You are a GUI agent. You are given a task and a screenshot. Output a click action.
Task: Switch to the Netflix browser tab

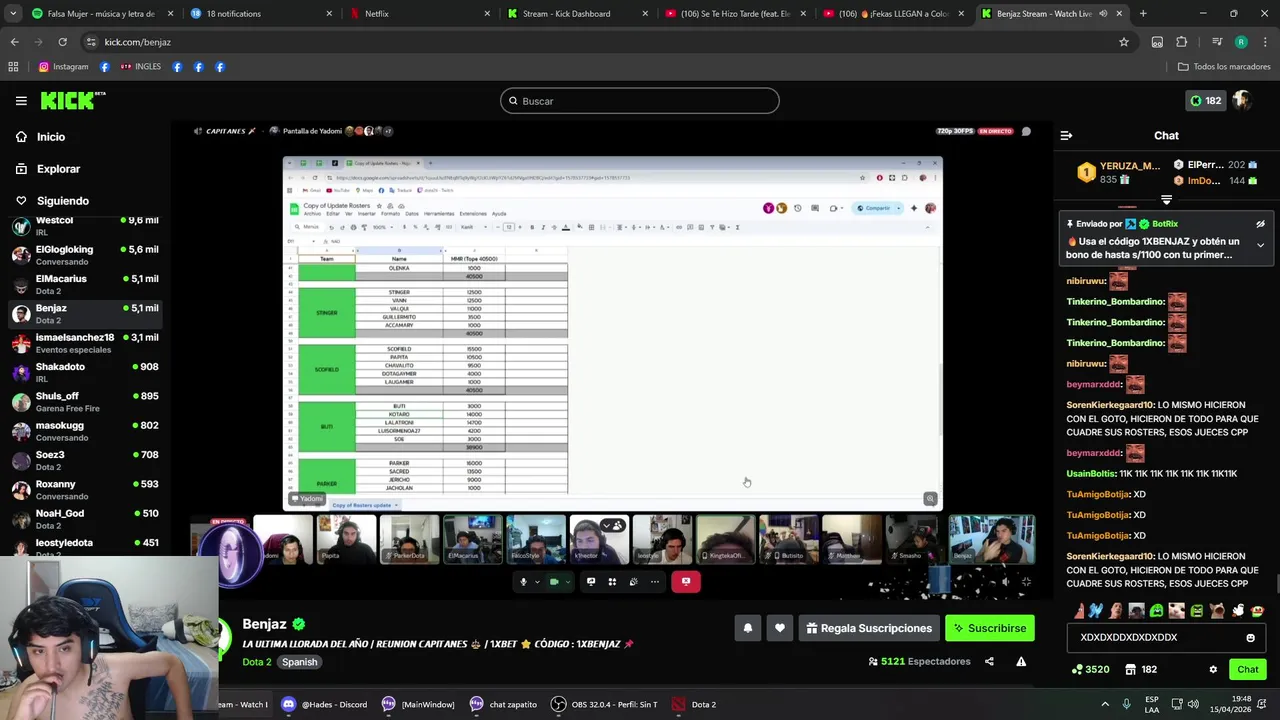(x=418, y=14)
